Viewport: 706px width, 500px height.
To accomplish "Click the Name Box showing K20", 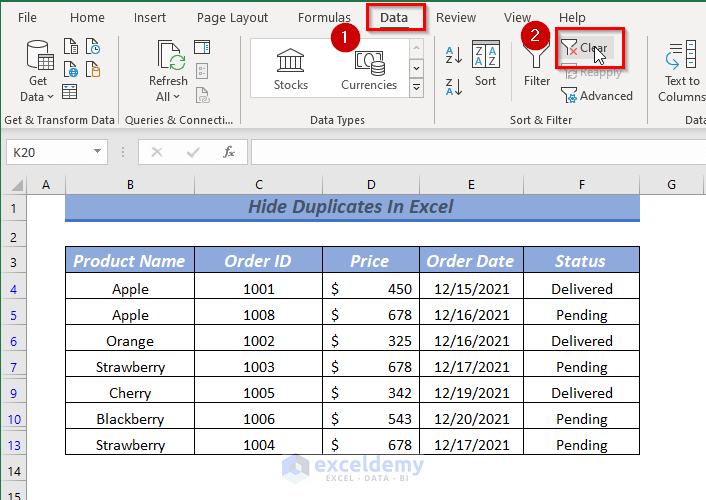I will (x=49, y=152).
